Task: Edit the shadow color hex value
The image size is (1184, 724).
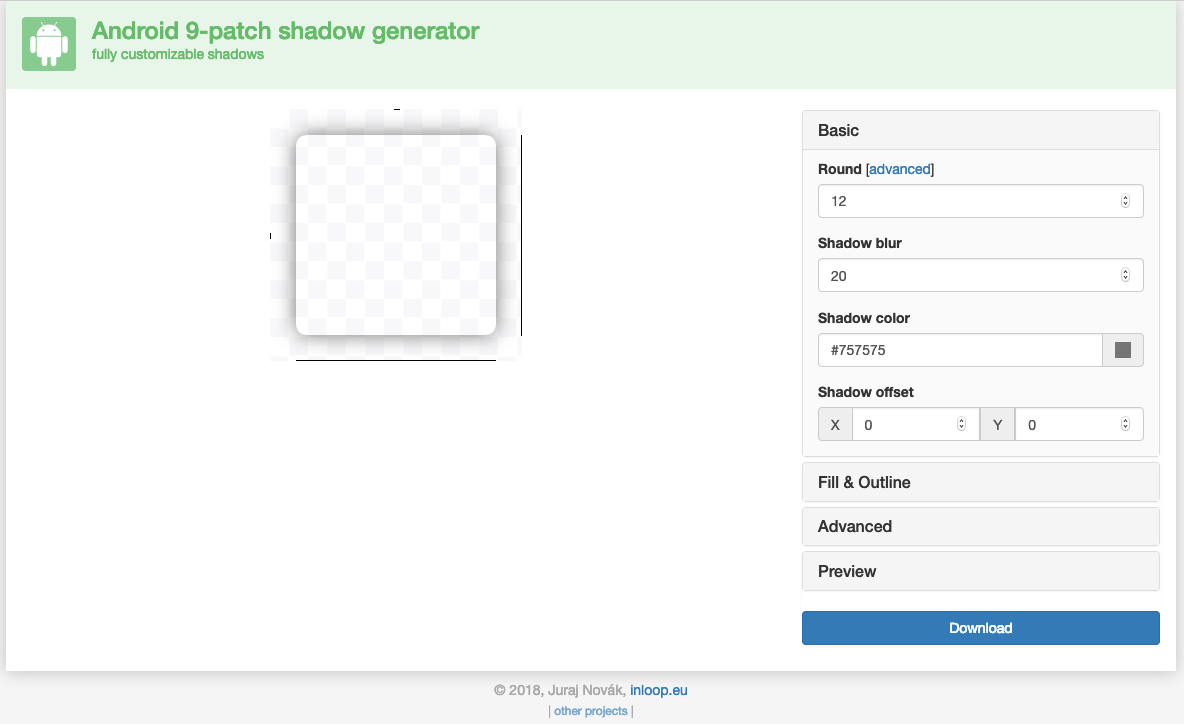Action: [950, 350]
